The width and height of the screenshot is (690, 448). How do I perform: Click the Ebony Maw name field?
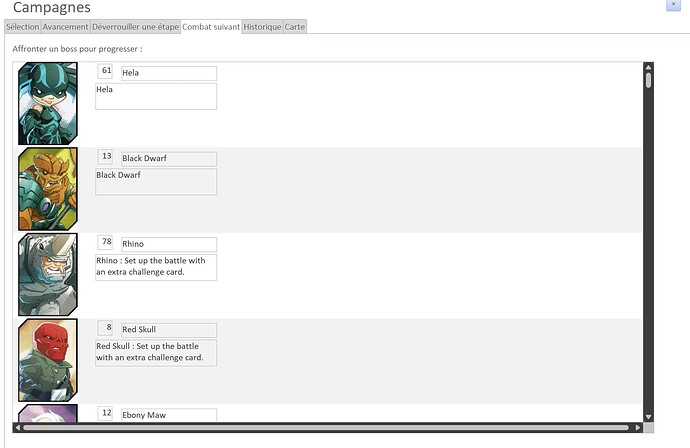coord(169,415)
